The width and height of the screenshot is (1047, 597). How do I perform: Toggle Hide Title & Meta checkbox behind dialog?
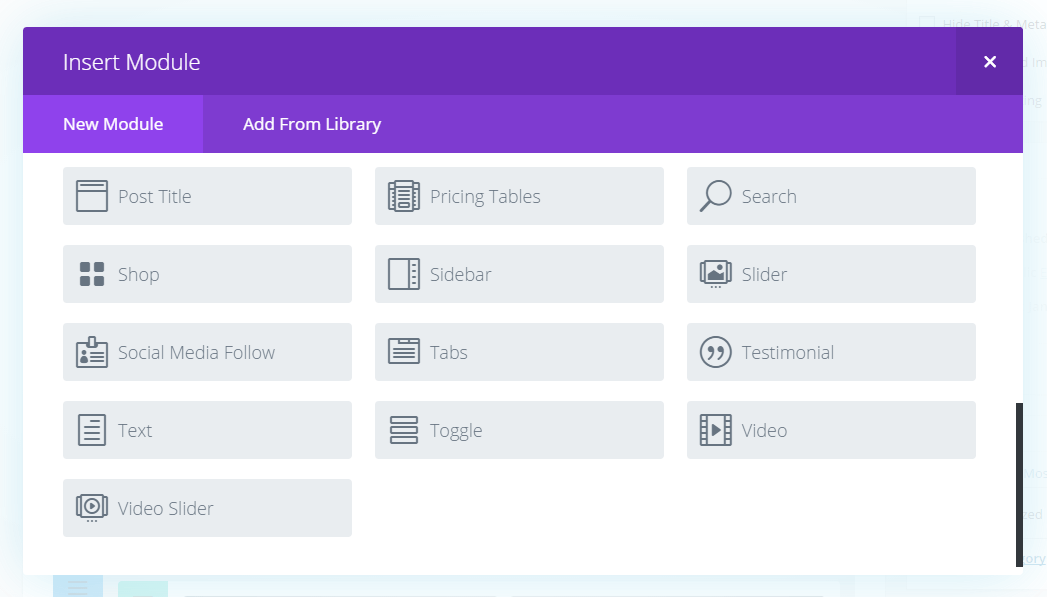[x=927, y=24]
